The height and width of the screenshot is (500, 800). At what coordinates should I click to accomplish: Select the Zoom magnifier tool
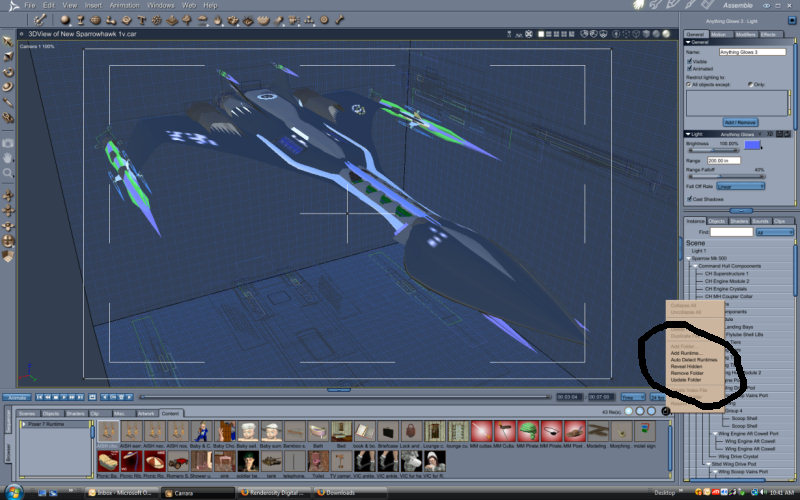point(8,172)
